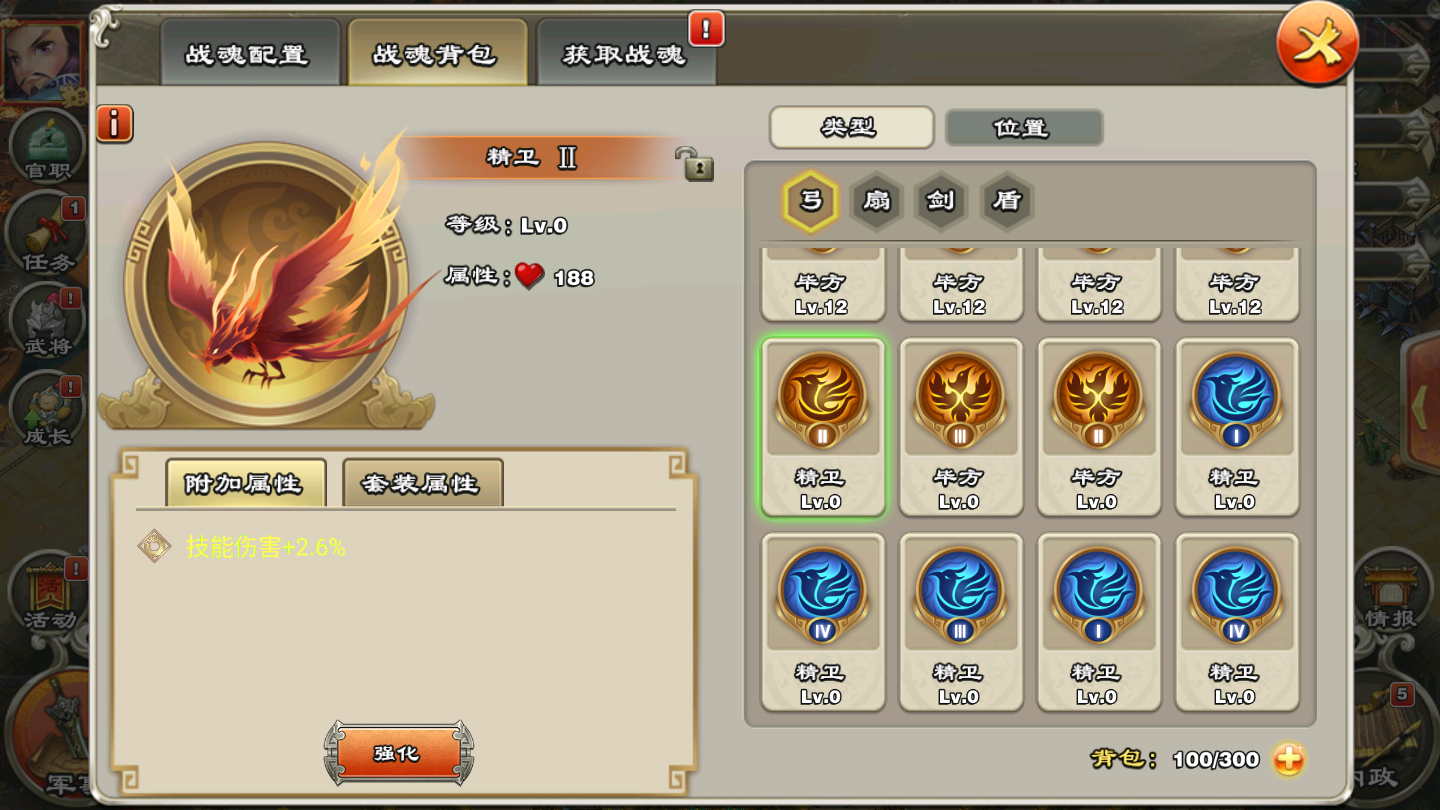The width and height of the screenshot is (1440, 810).
Task: Toggle the padlock lock on 精卫 II
Action: tap(694, 163)
